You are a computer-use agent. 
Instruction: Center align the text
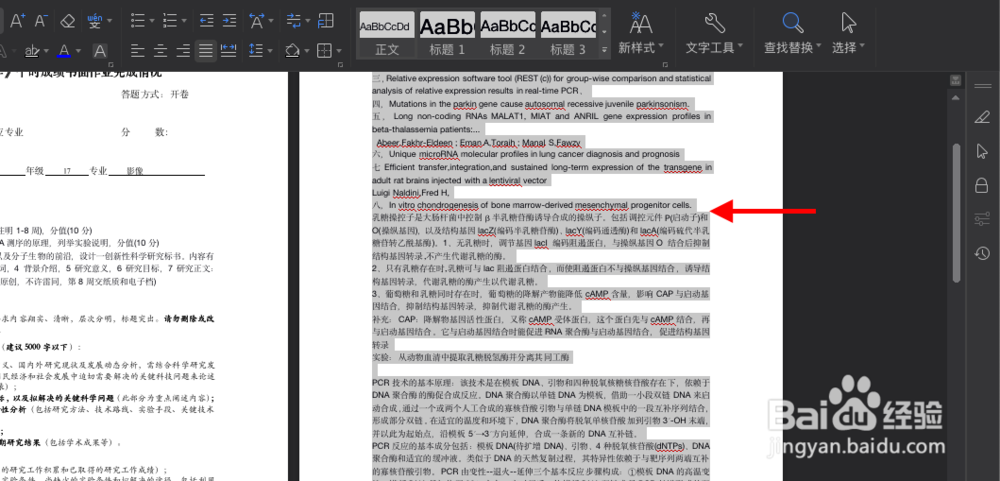pyautogui.click(x=161, y=50)
